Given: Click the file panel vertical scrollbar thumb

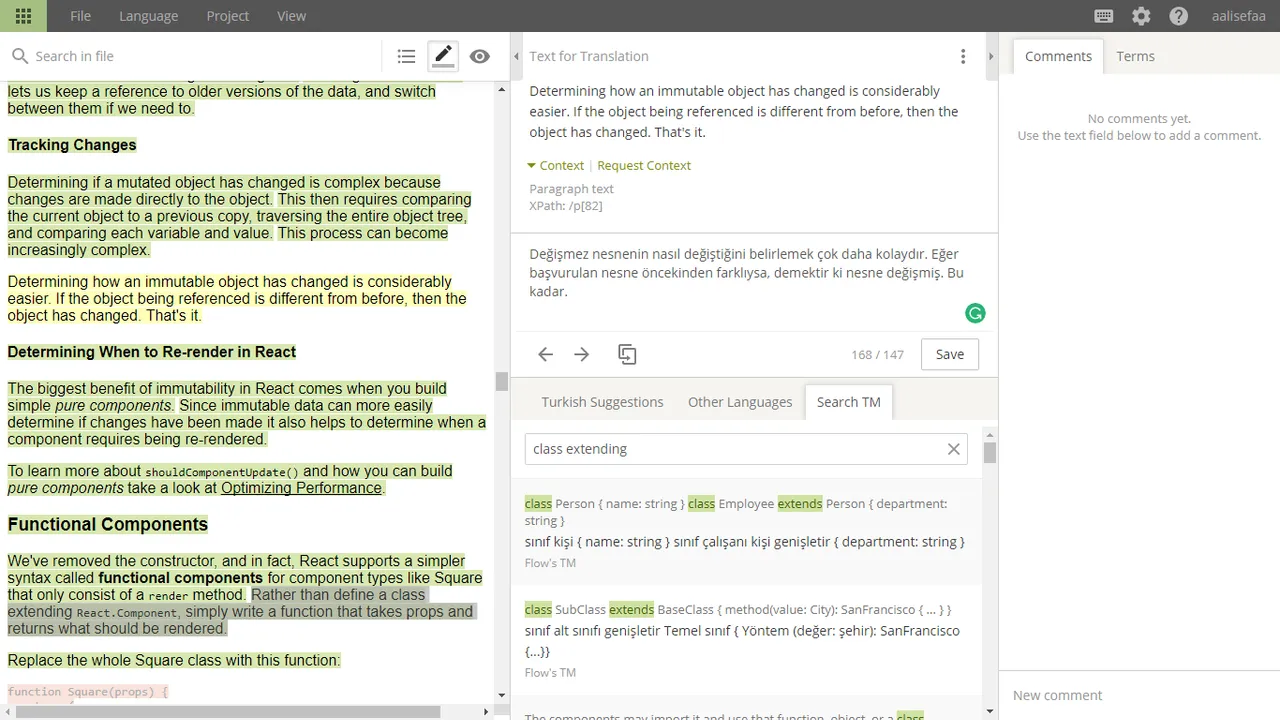Looking at the screenshot, I should coord(502,381).
